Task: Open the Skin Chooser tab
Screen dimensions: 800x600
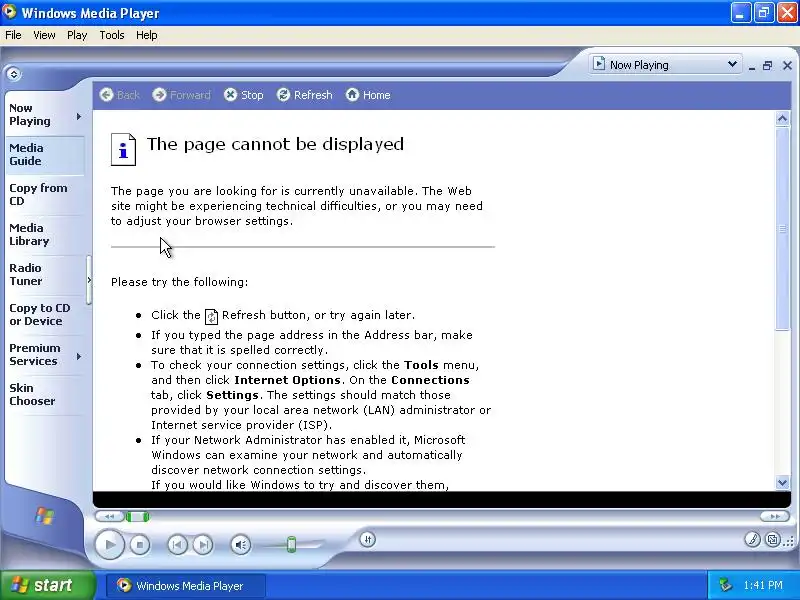Action: [45, 394]
